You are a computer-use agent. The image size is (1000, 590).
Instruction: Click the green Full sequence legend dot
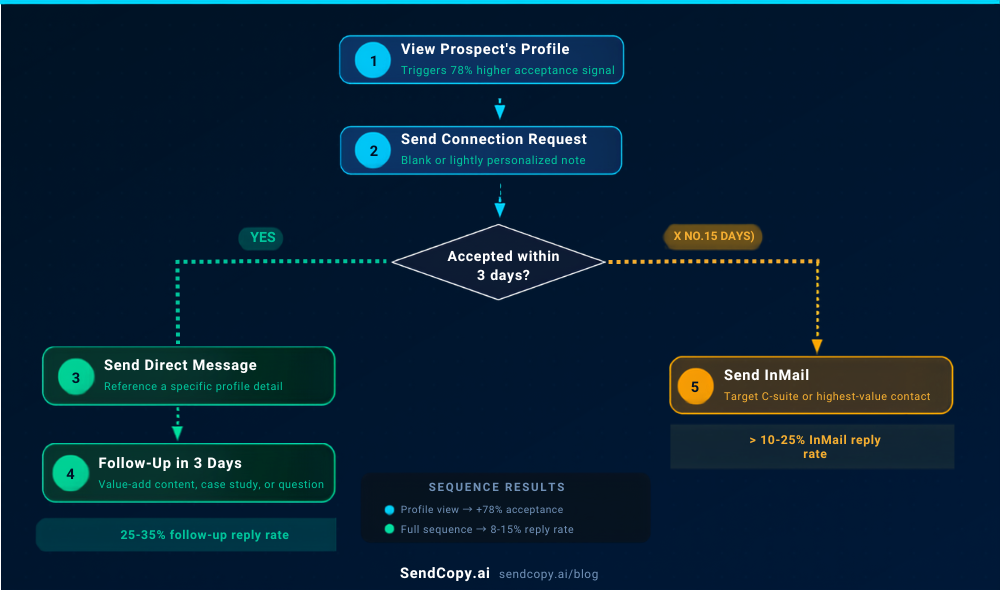390,529
